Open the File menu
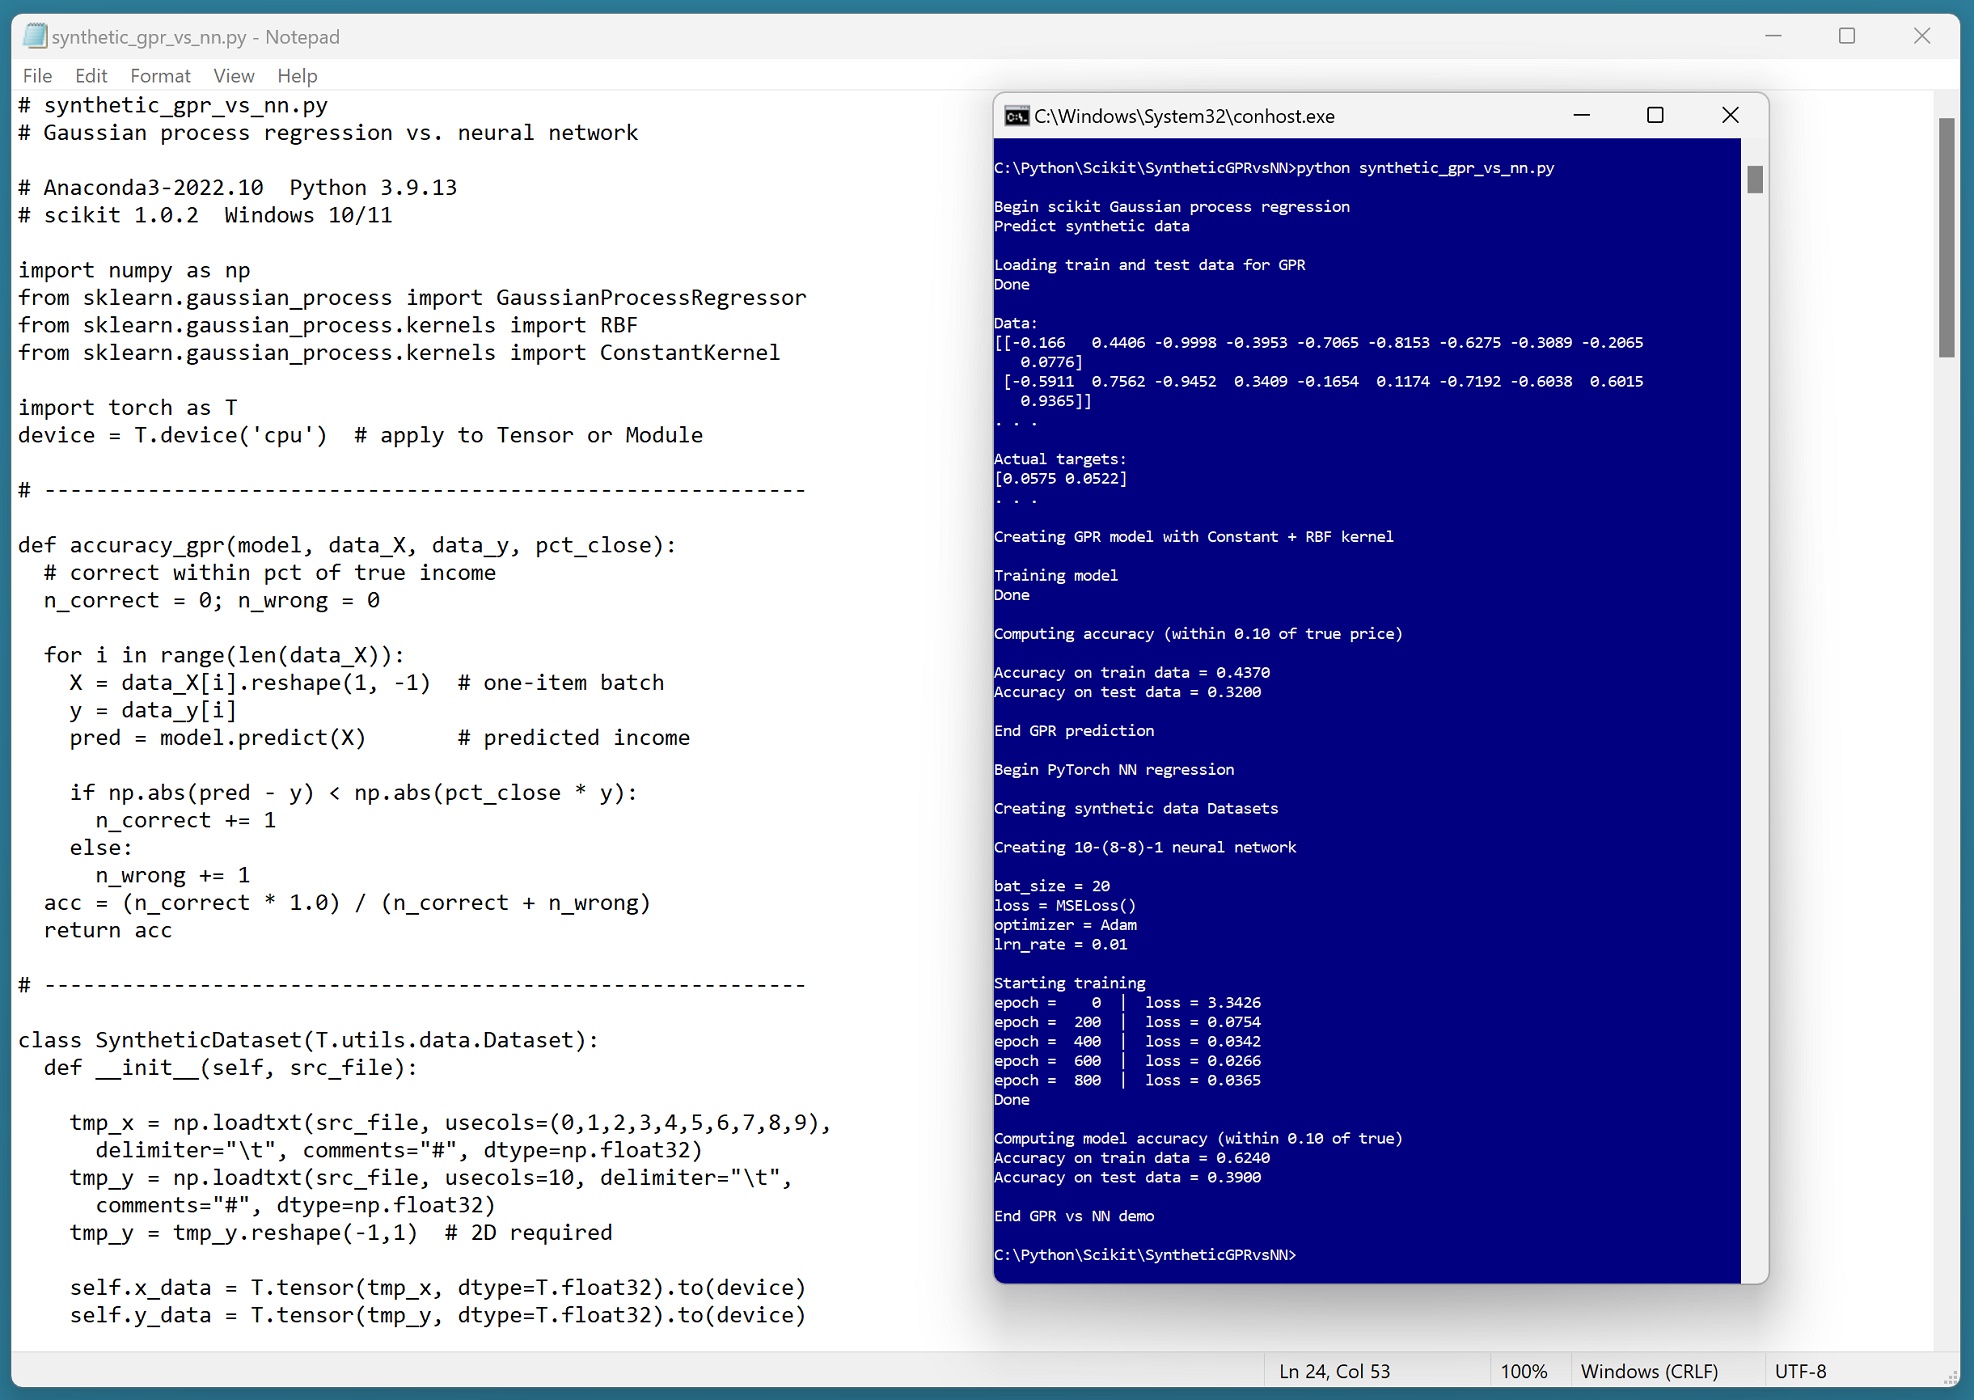This screenshot has width=1974, height=1400. [x=37, y=76]
